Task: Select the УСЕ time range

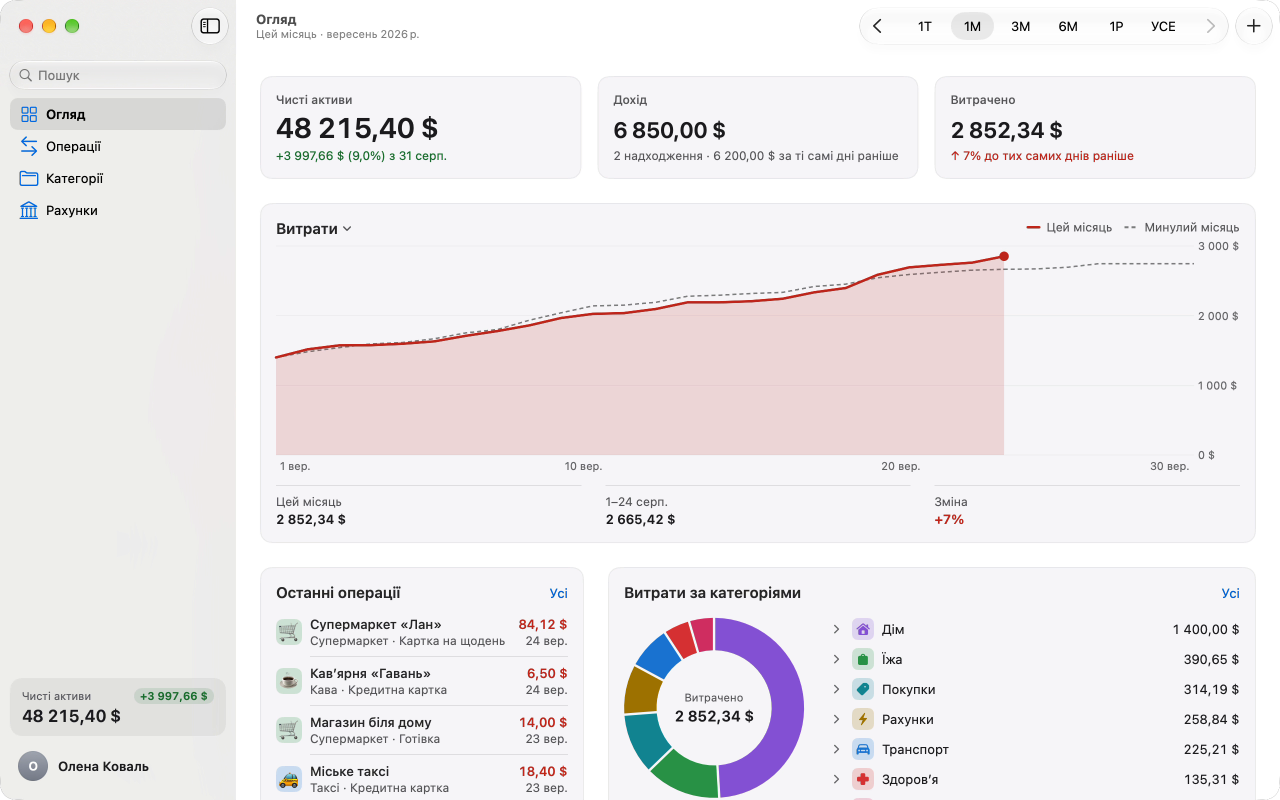Action: coord(1163,26)
